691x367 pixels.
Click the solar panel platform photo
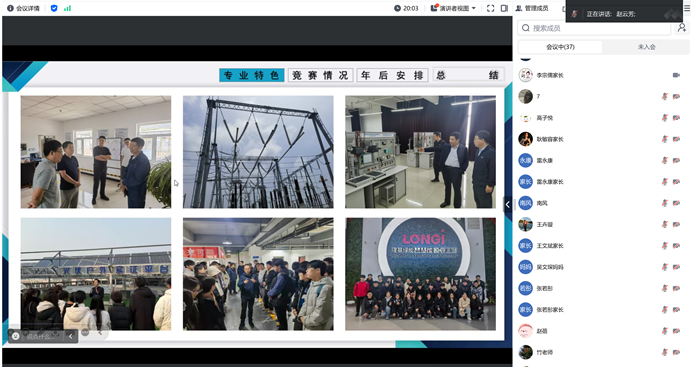96,274
